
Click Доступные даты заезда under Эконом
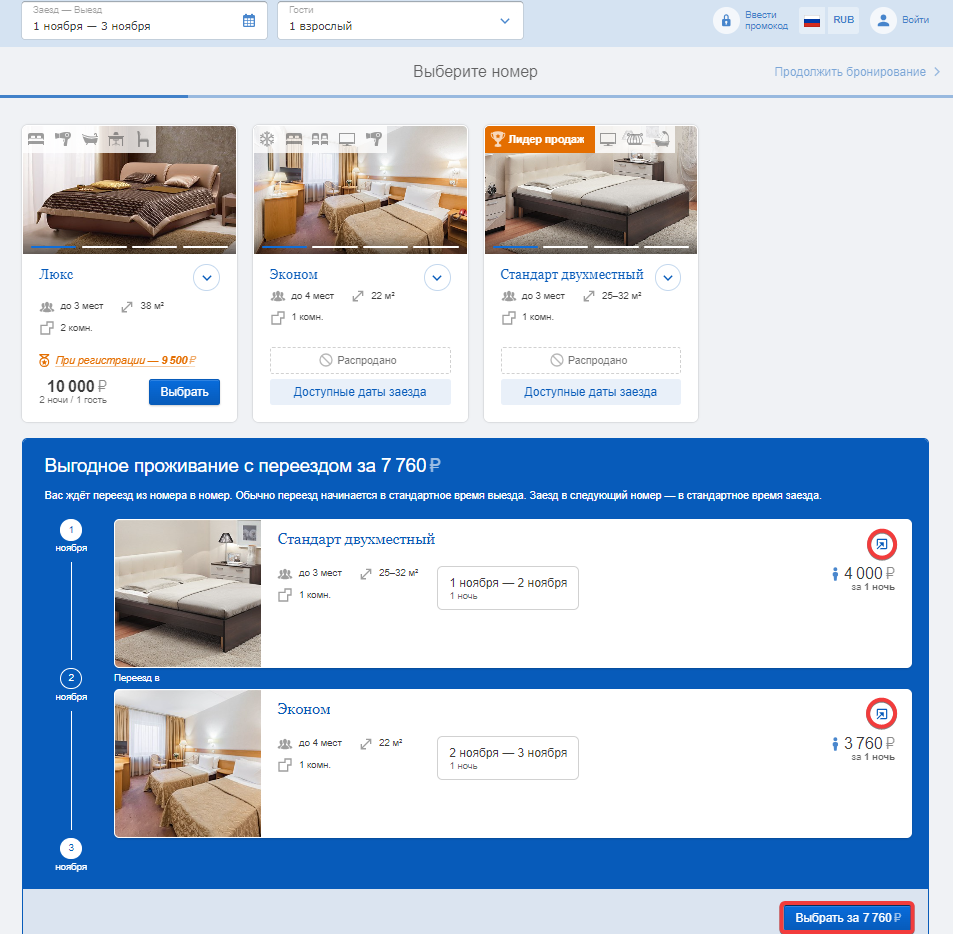[360, 392]
